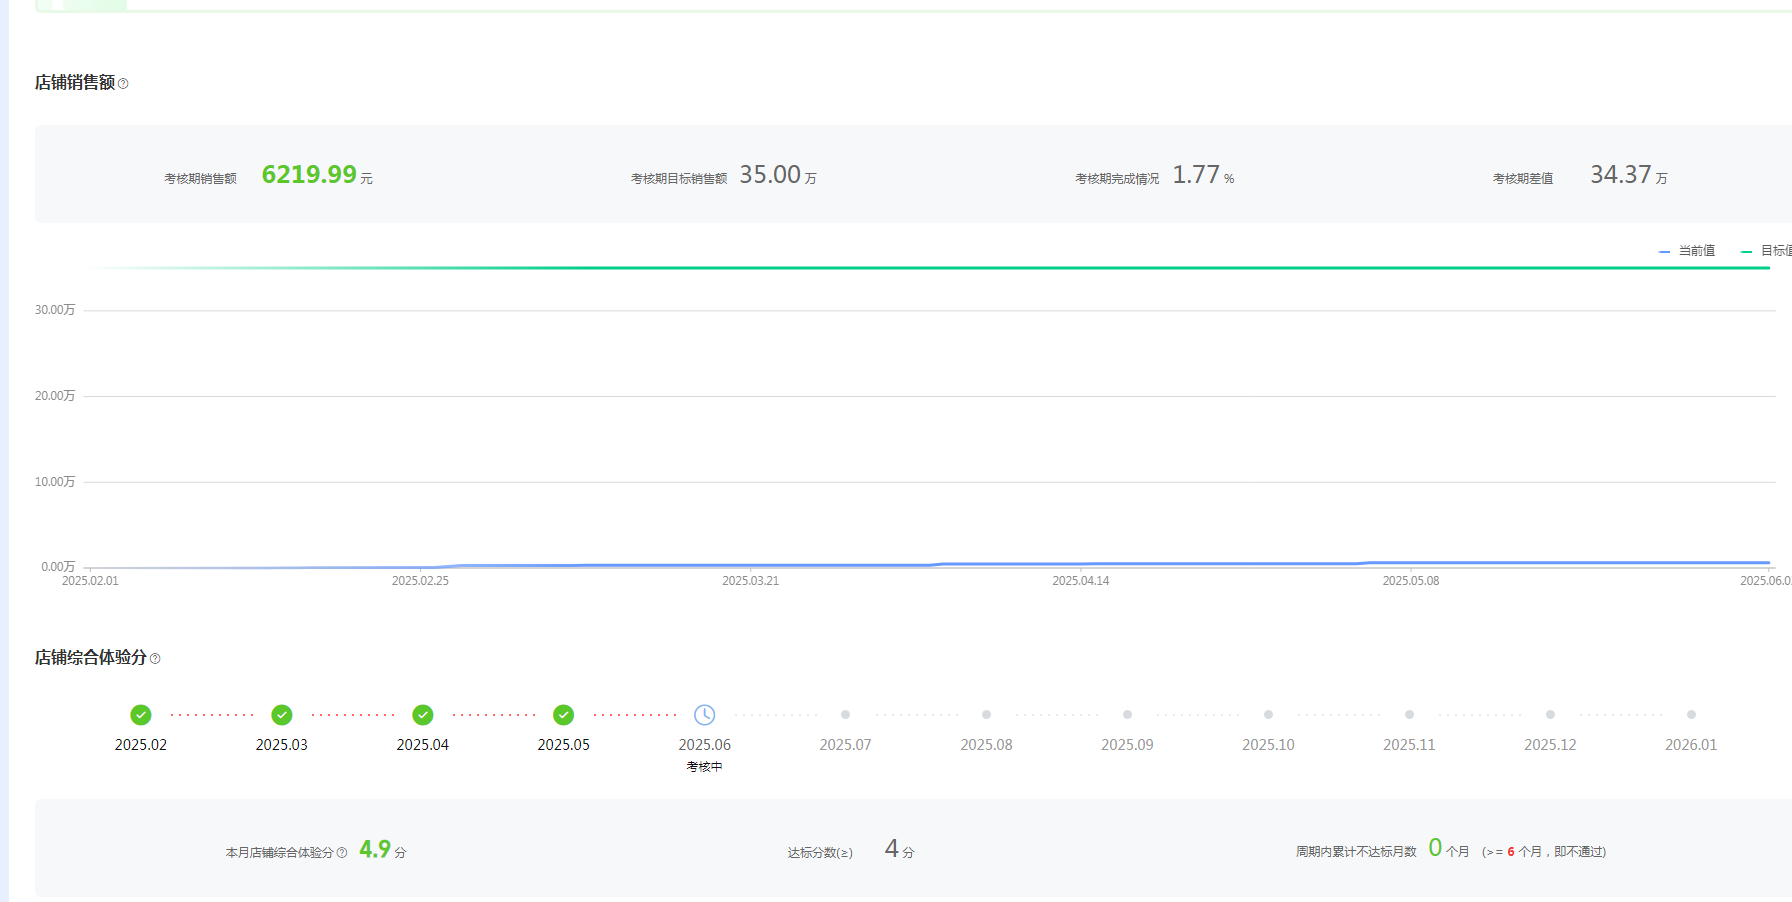Select the 2026.01 timeline dot
Screen dimensions: 1792x902
1691,715
